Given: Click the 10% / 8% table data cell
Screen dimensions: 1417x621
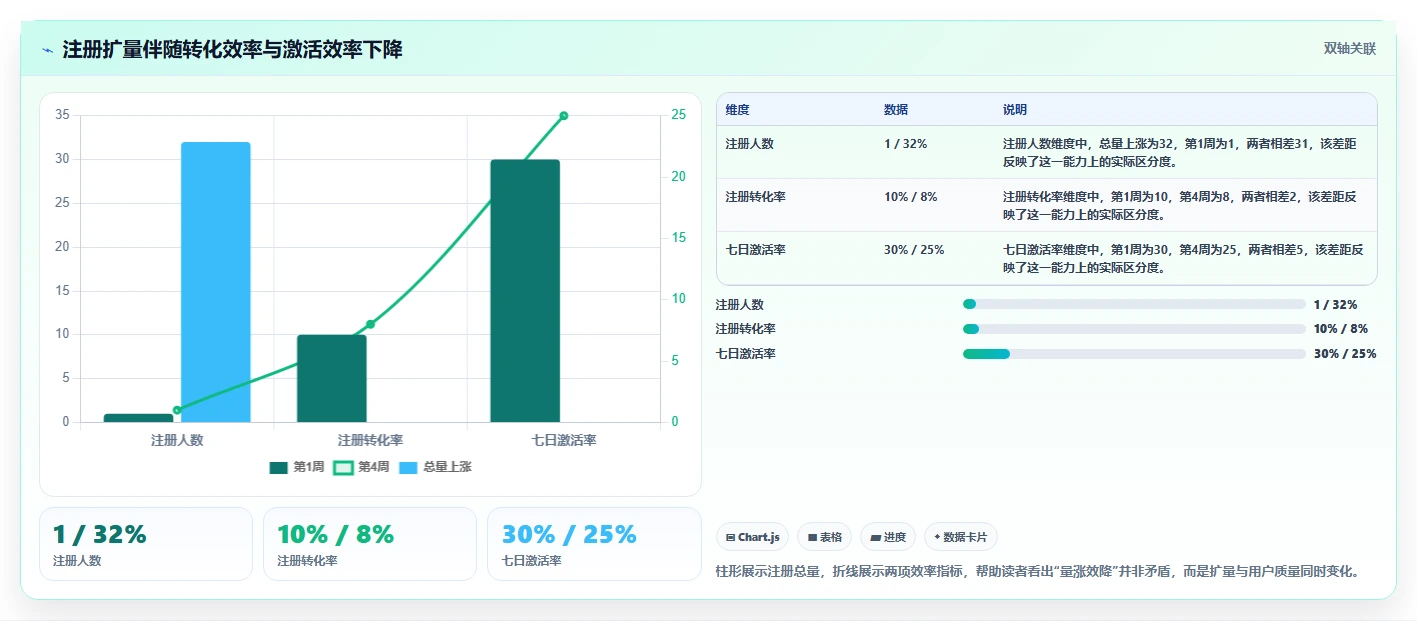Looking at the screenshot, I should point(911,197).
